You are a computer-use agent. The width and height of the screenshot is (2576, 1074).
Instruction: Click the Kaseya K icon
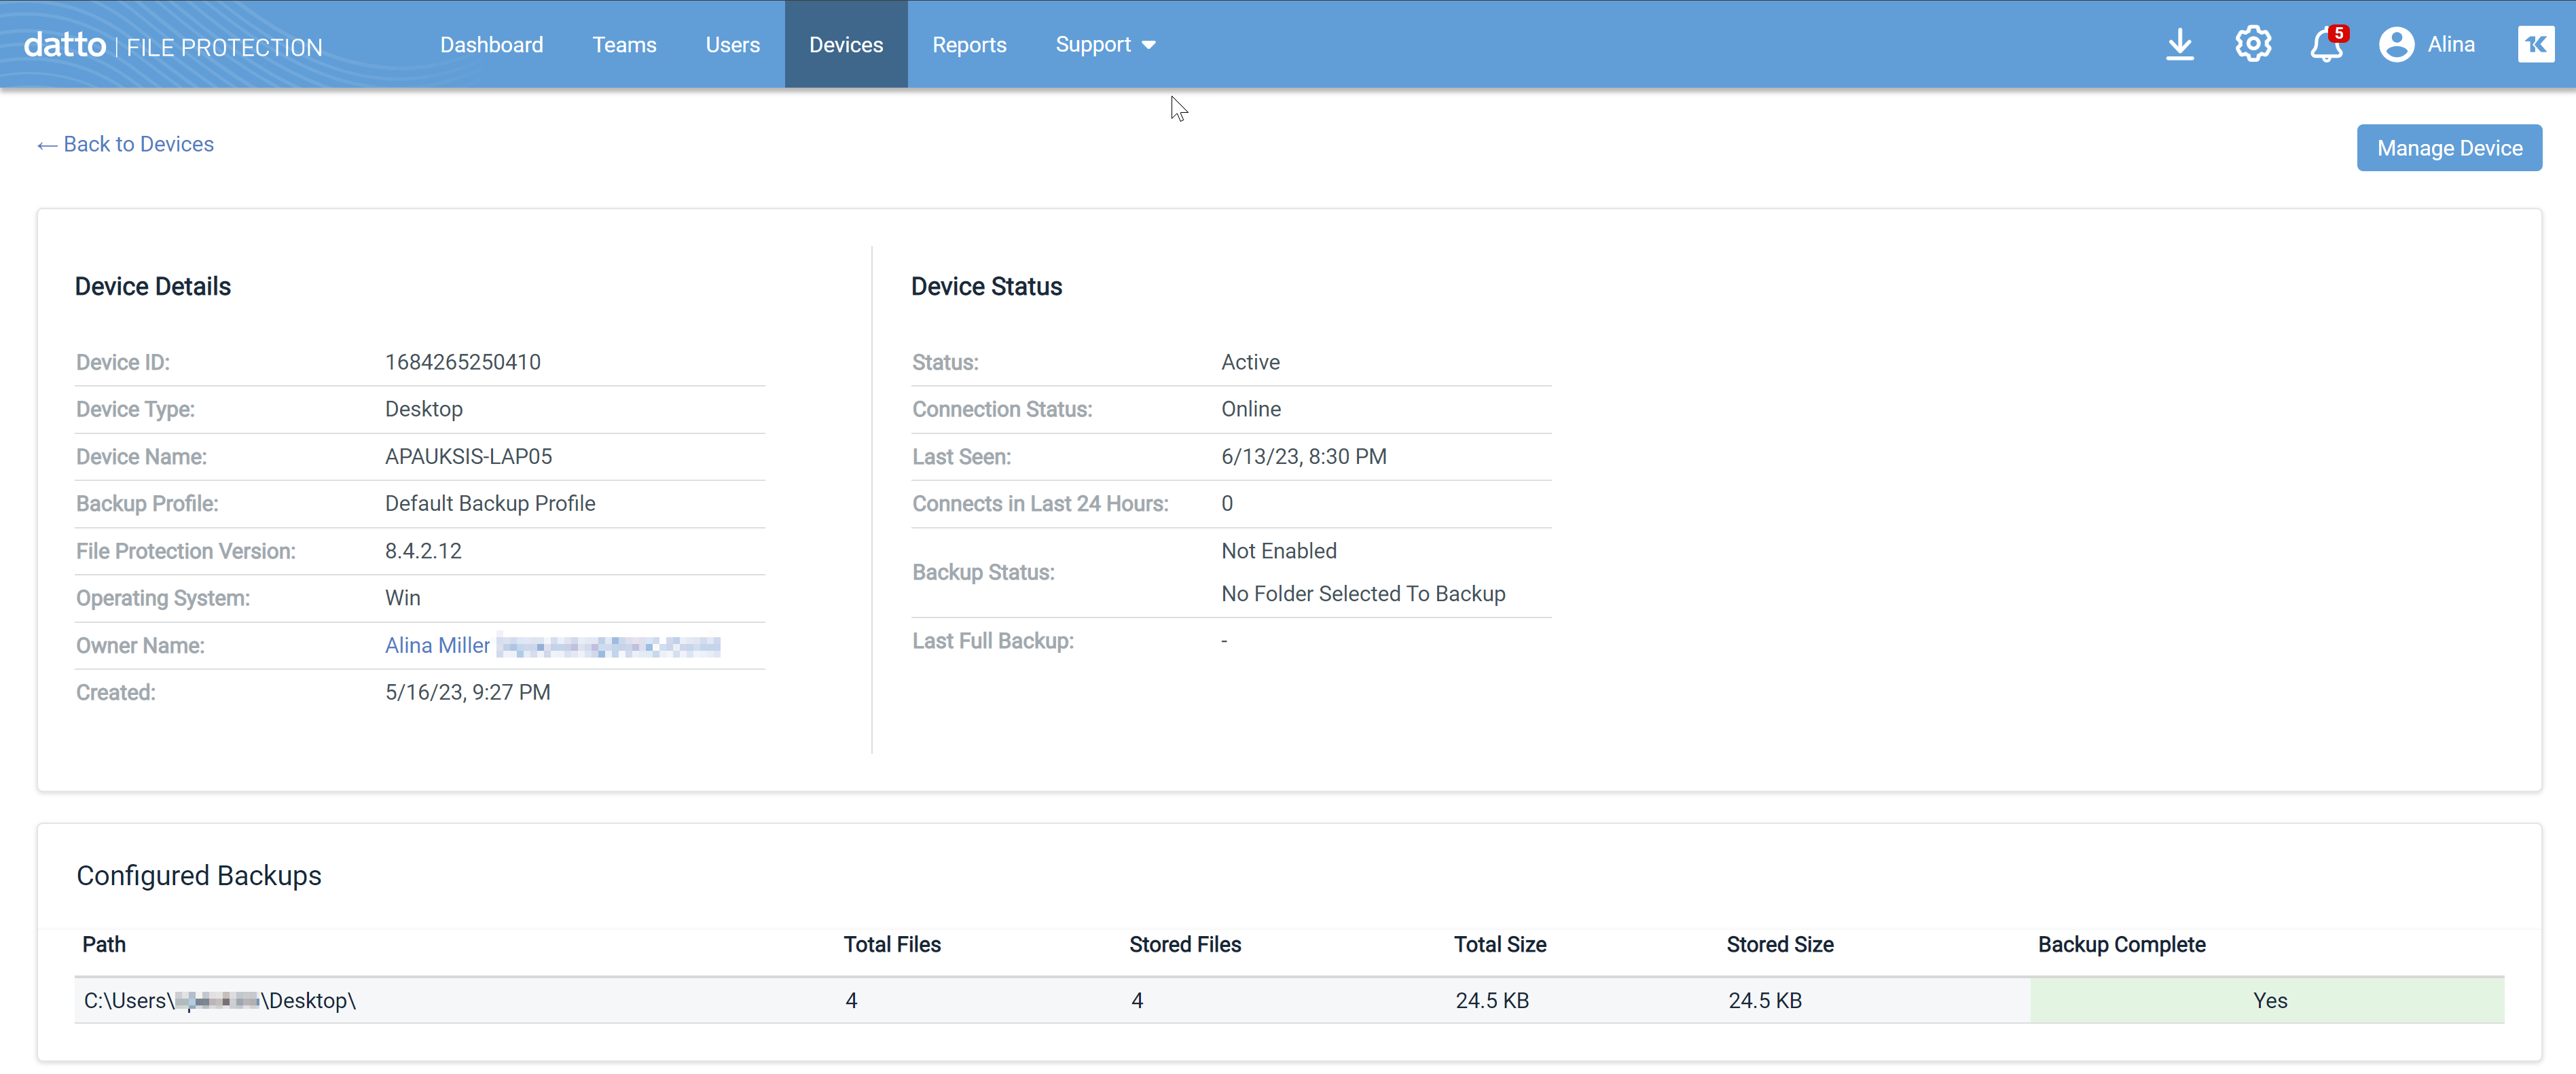[2535, 44]
